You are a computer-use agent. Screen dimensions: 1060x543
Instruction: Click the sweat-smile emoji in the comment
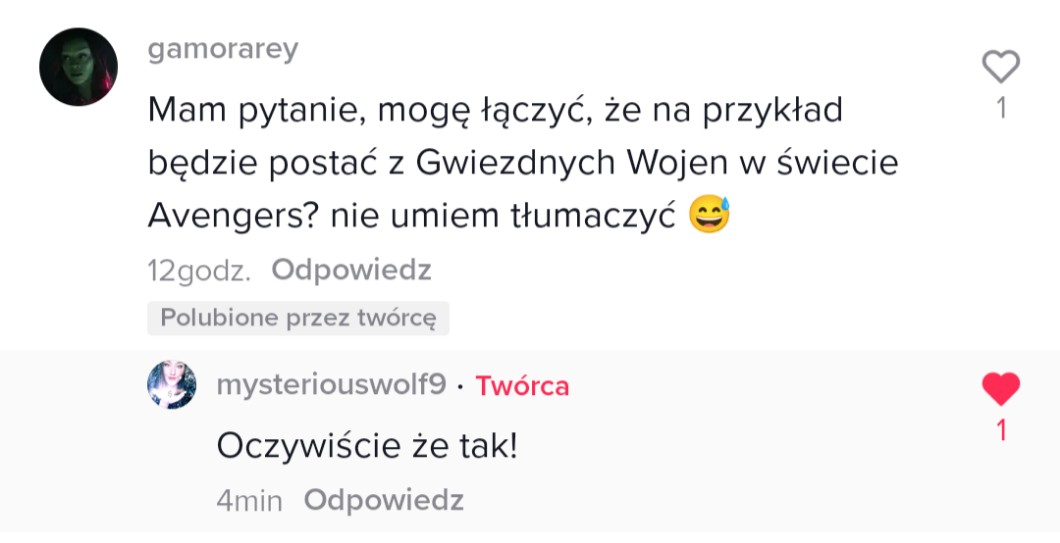point(710,215)
